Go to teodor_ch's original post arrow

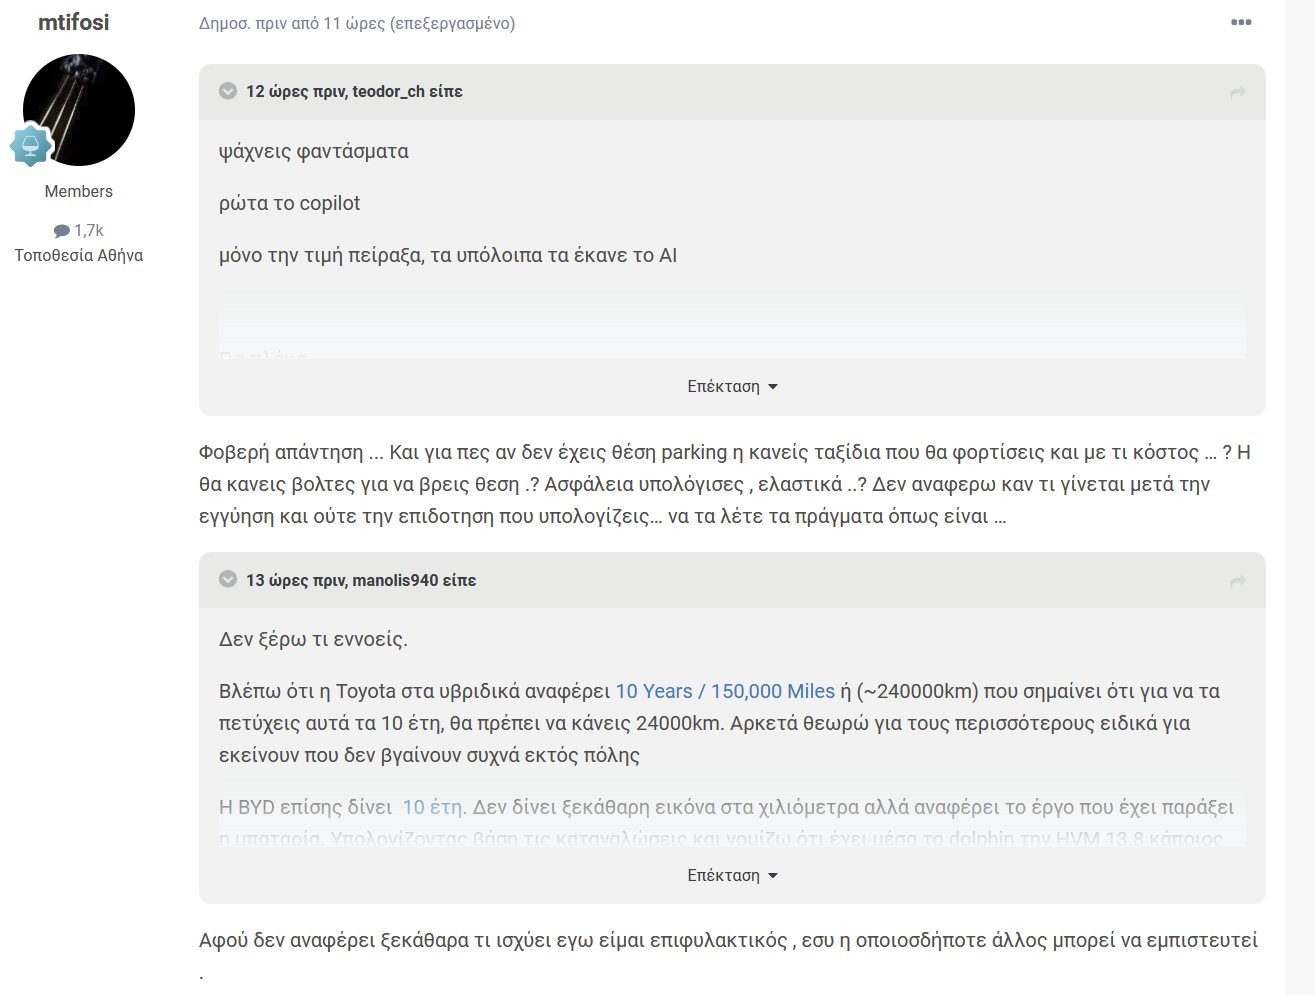pos(1238,92)
